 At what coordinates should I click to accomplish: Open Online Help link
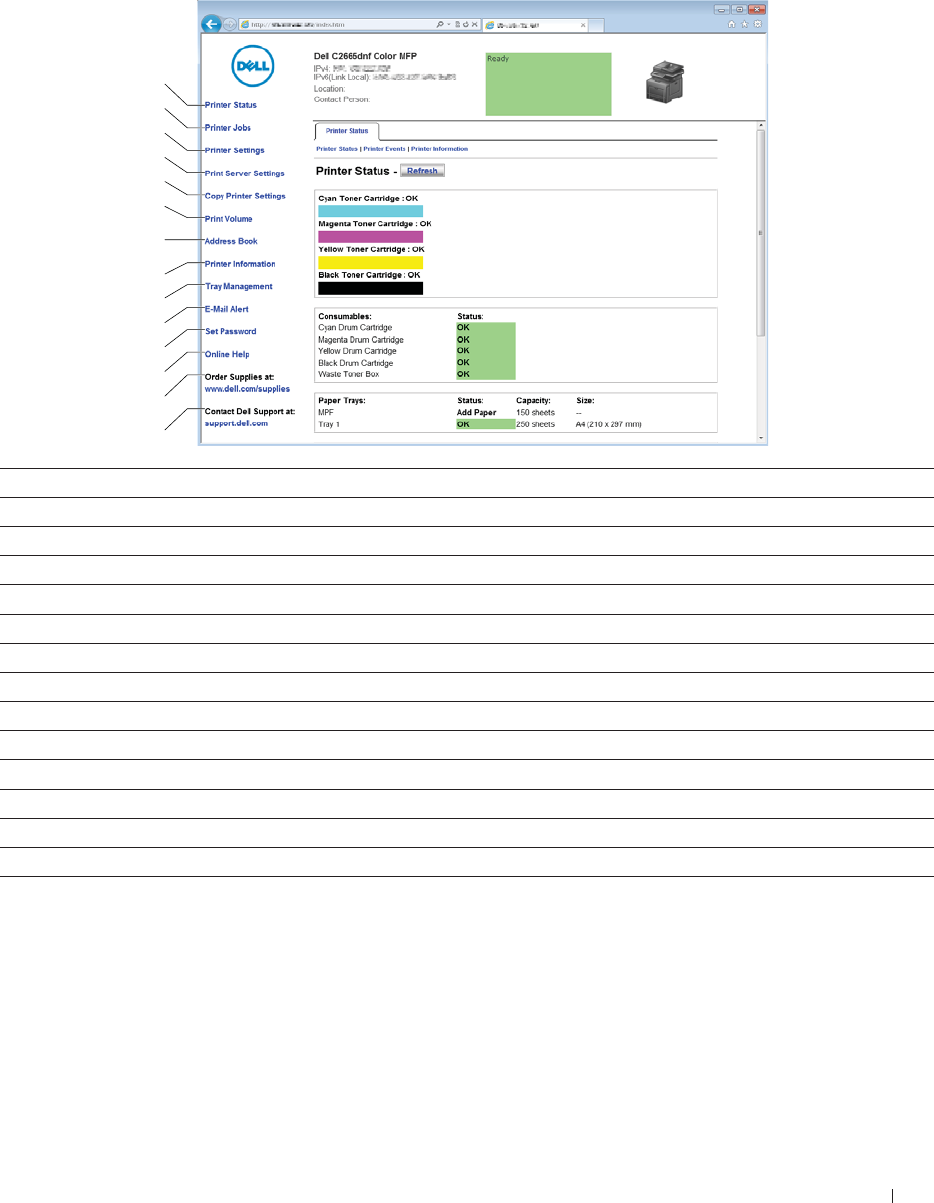227,354
